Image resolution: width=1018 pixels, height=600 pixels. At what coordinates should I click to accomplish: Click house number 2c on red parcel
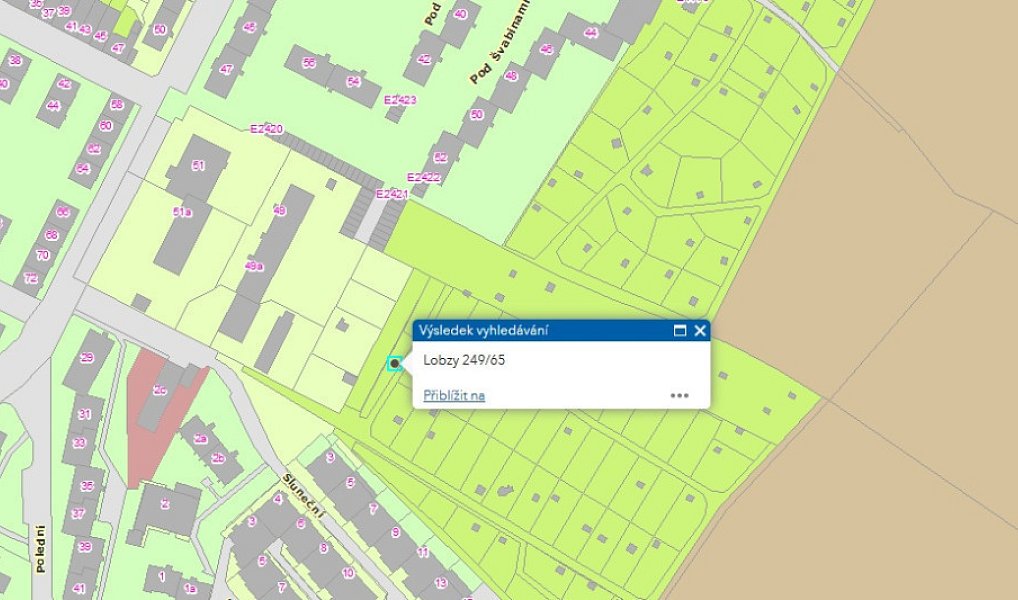point(160,390)
